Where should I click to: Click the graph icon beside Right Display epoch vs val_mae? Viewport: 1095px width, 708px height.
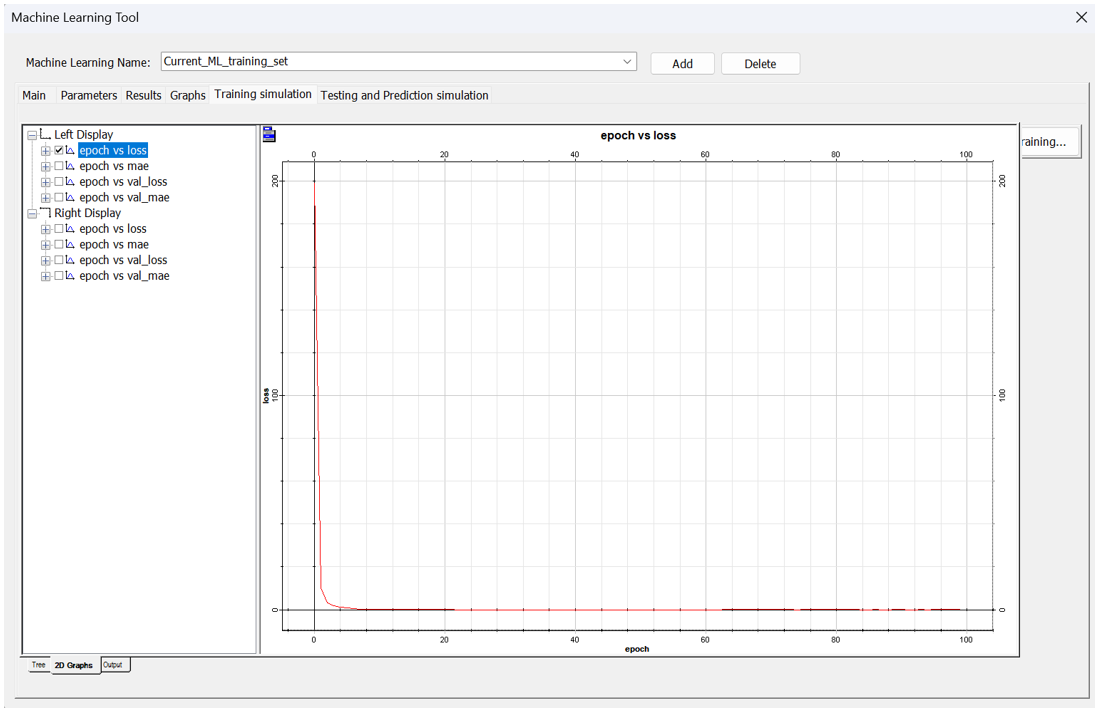70,276
